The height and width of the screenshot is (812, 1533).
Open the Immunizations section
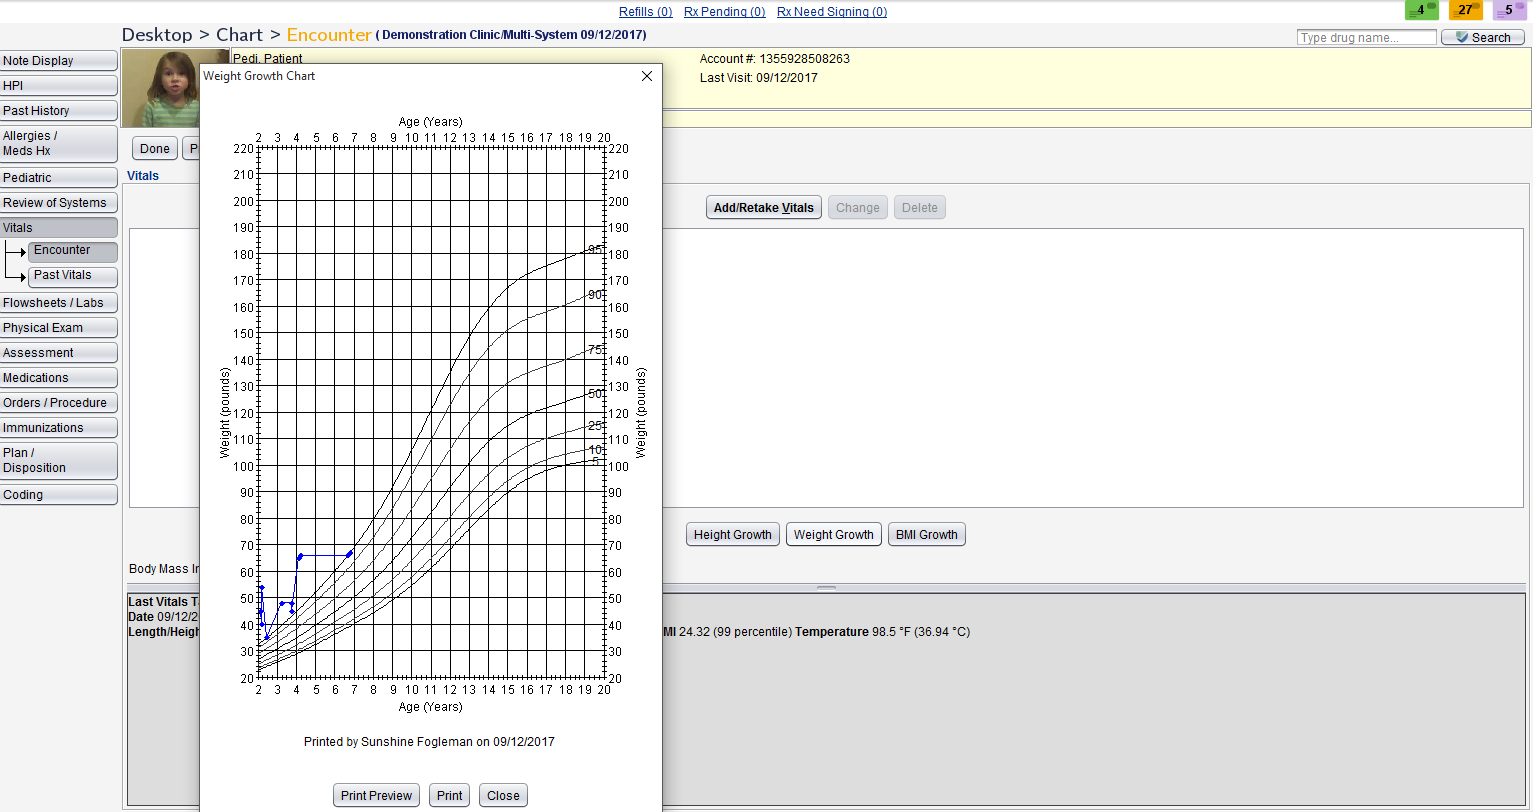59,428
